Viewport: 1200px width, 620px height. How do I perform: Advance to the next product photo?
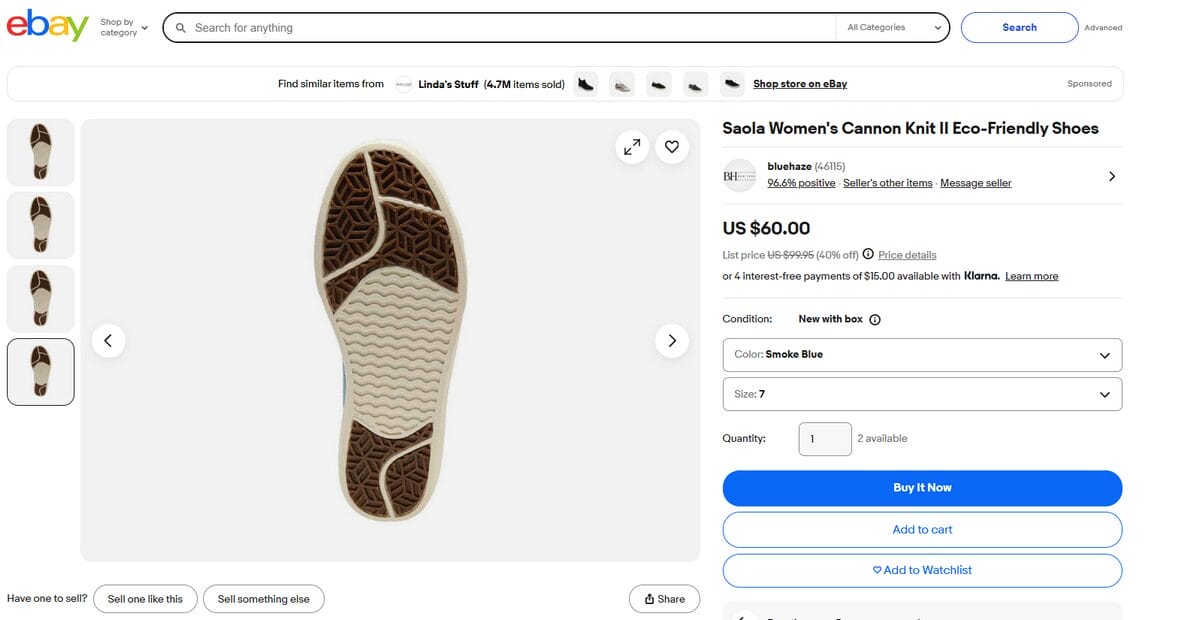pyautogui.click(x=671, y=340)
